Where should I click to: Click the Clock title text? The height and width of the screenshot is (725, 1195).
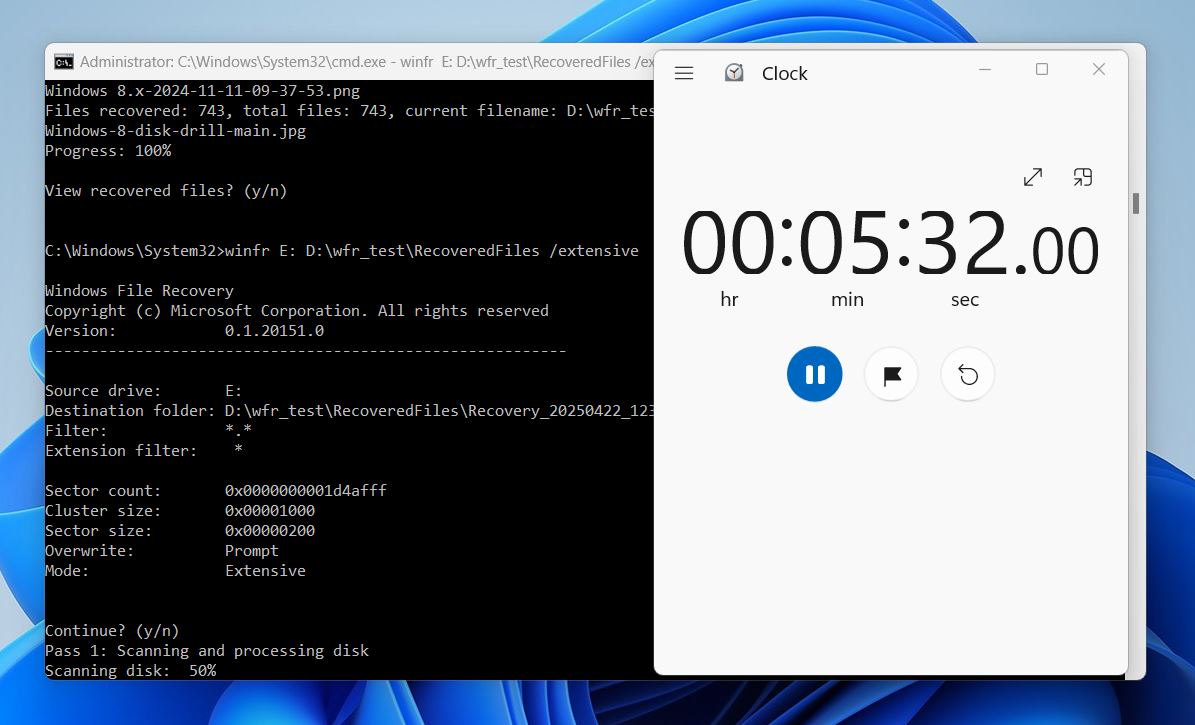coord(784,74)
